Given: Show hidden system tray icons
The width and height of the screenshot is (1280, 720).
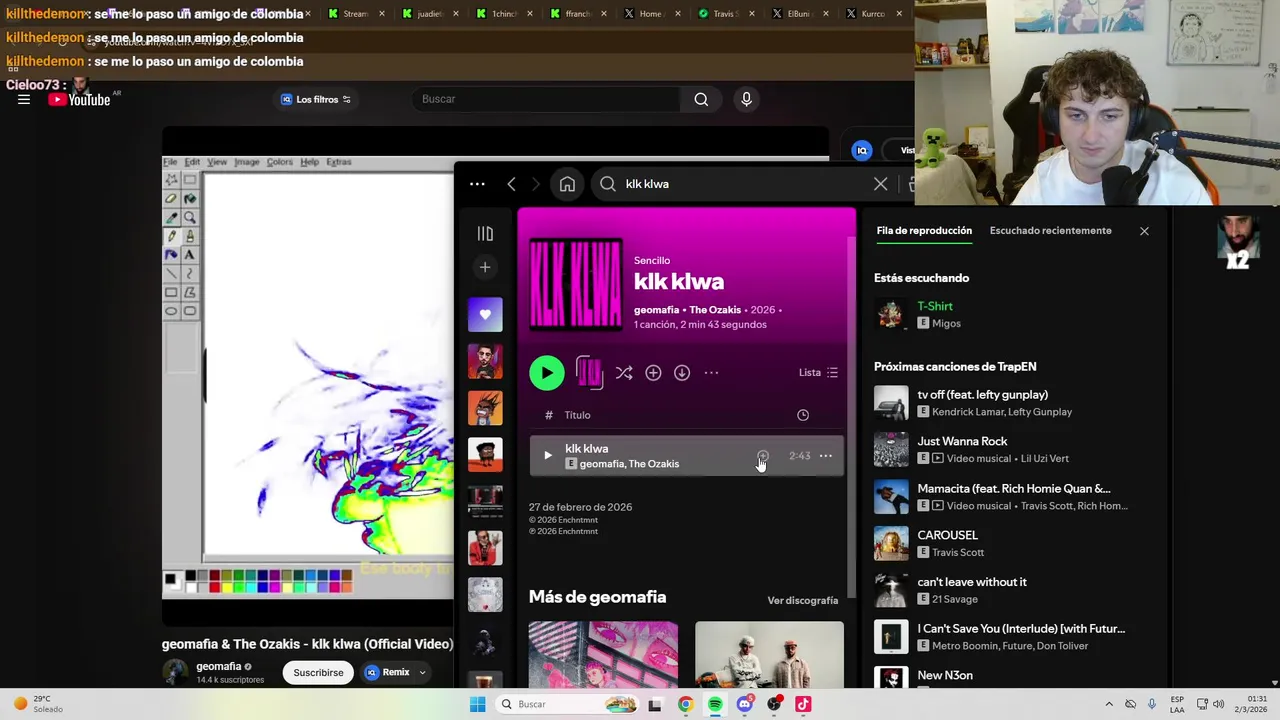Looking at the screenshot, I should (1108, 704).
